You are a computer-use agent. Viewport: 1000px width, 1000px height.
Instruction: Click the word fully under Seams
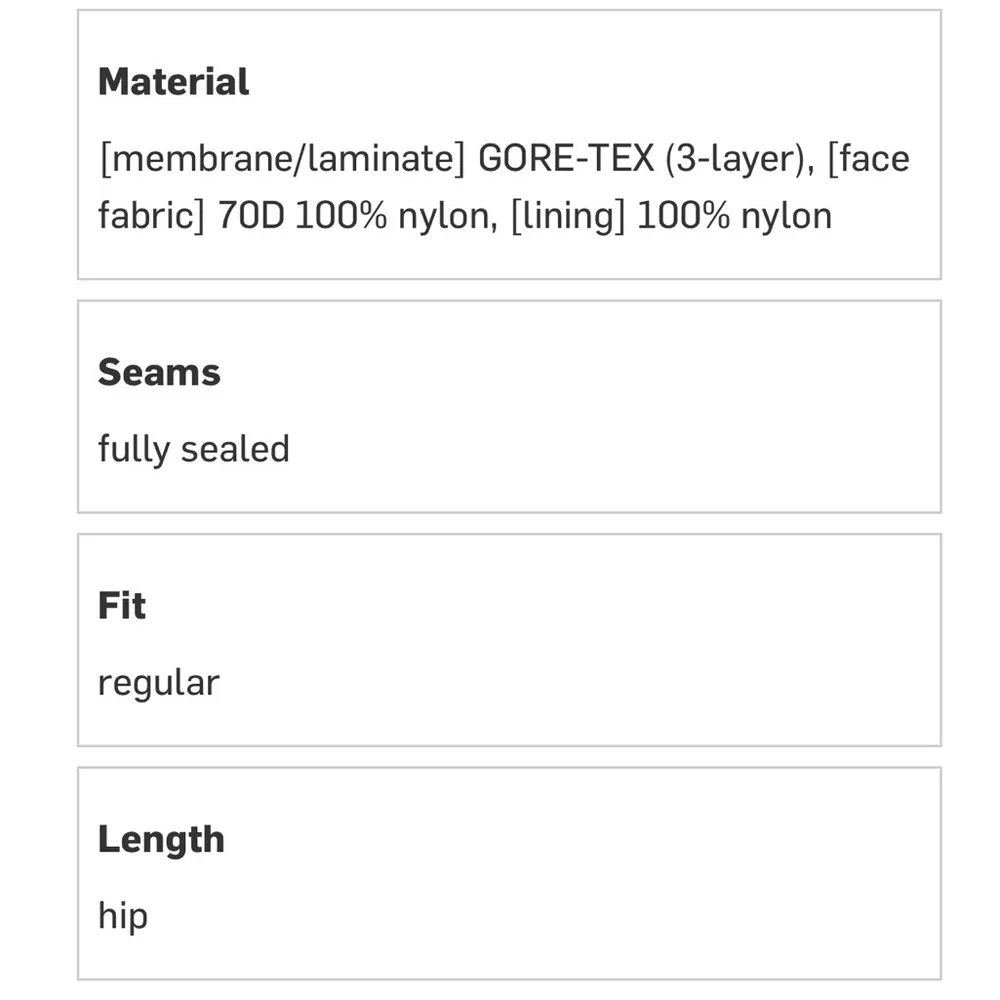pos(134,449)
